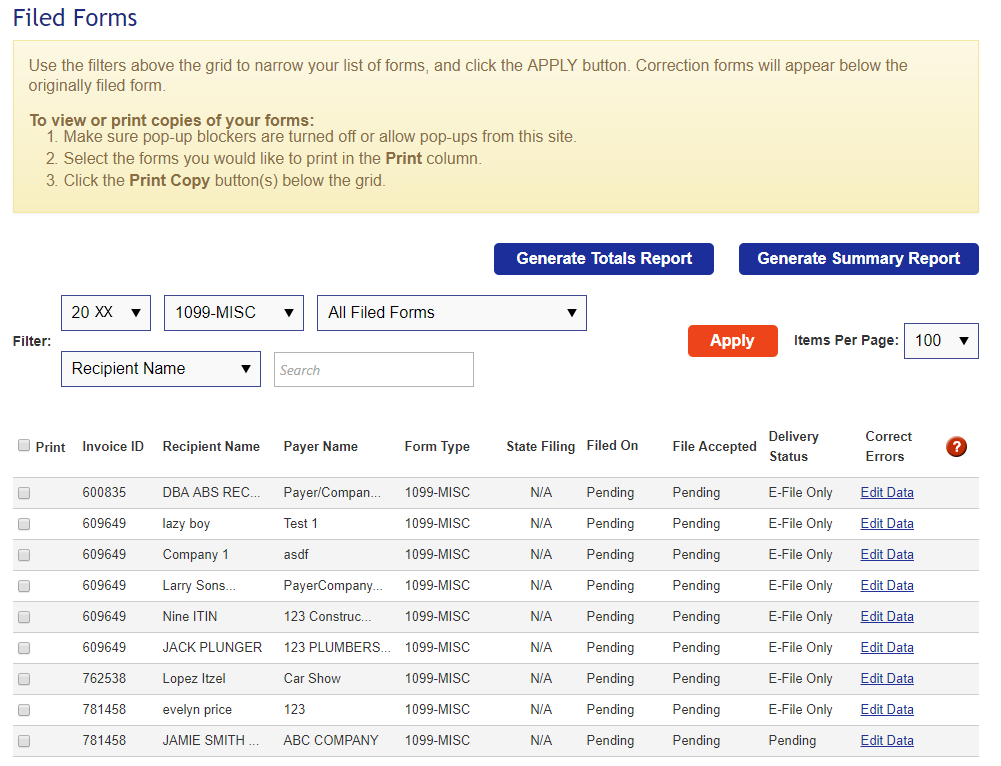Click the orange Apply button
1001x766 pixels.
pyautogui.click(x=733, y=341)
